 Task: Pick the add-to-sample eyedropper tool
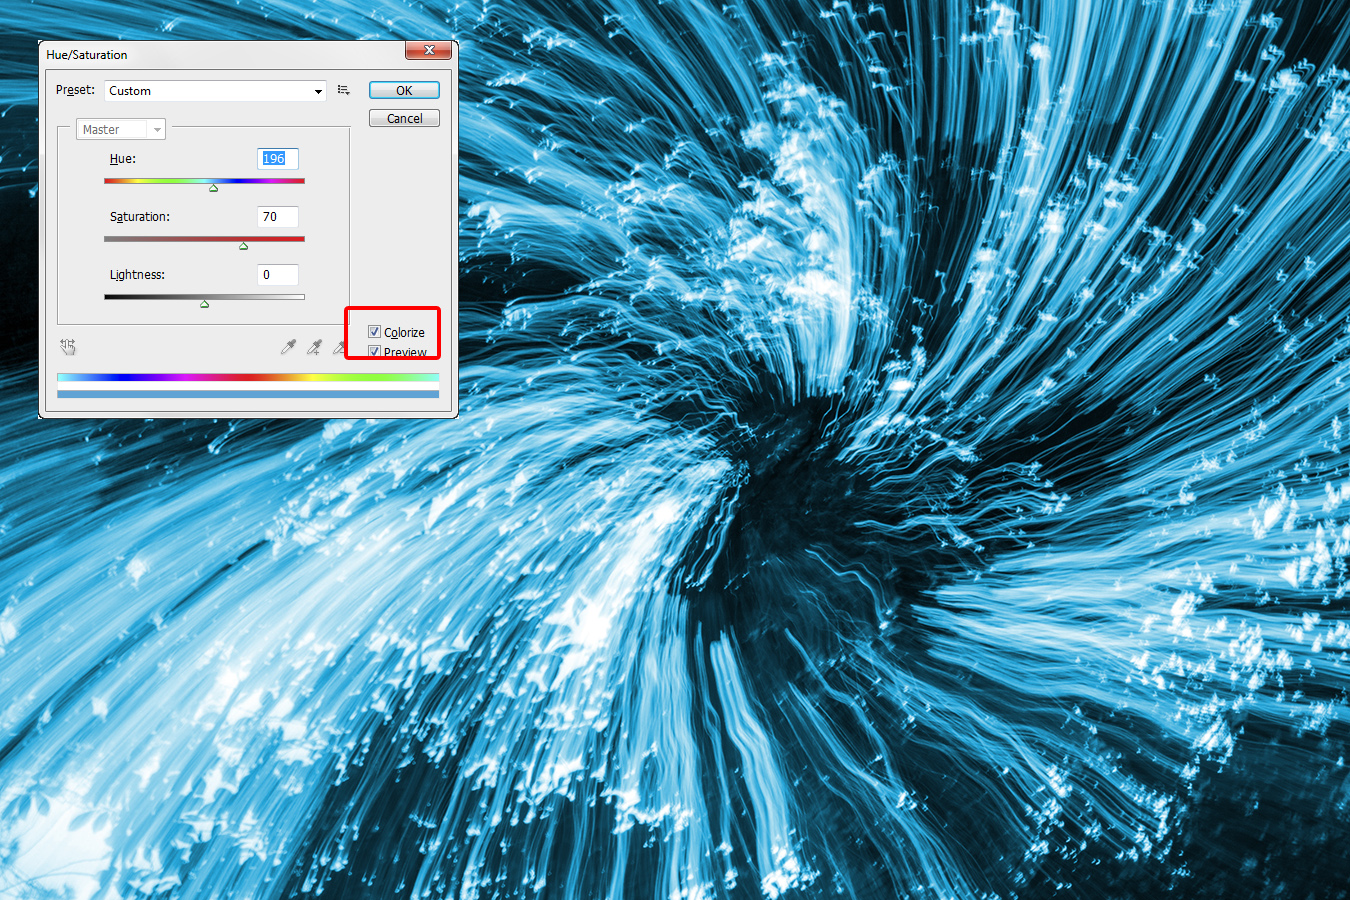(x=314, y=347)
